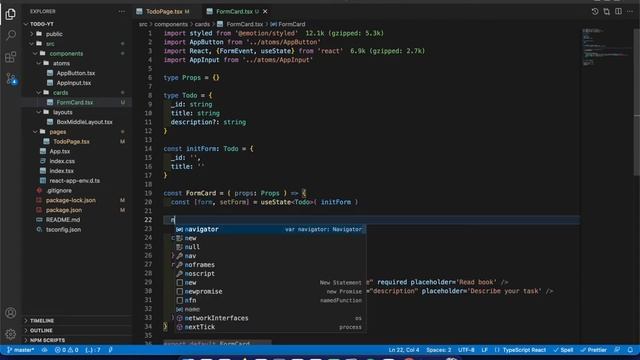Click the LF end-of-line selector
The width and height of the screenshot is (640, 360).
pyautogui.click(x=484, y=350)
